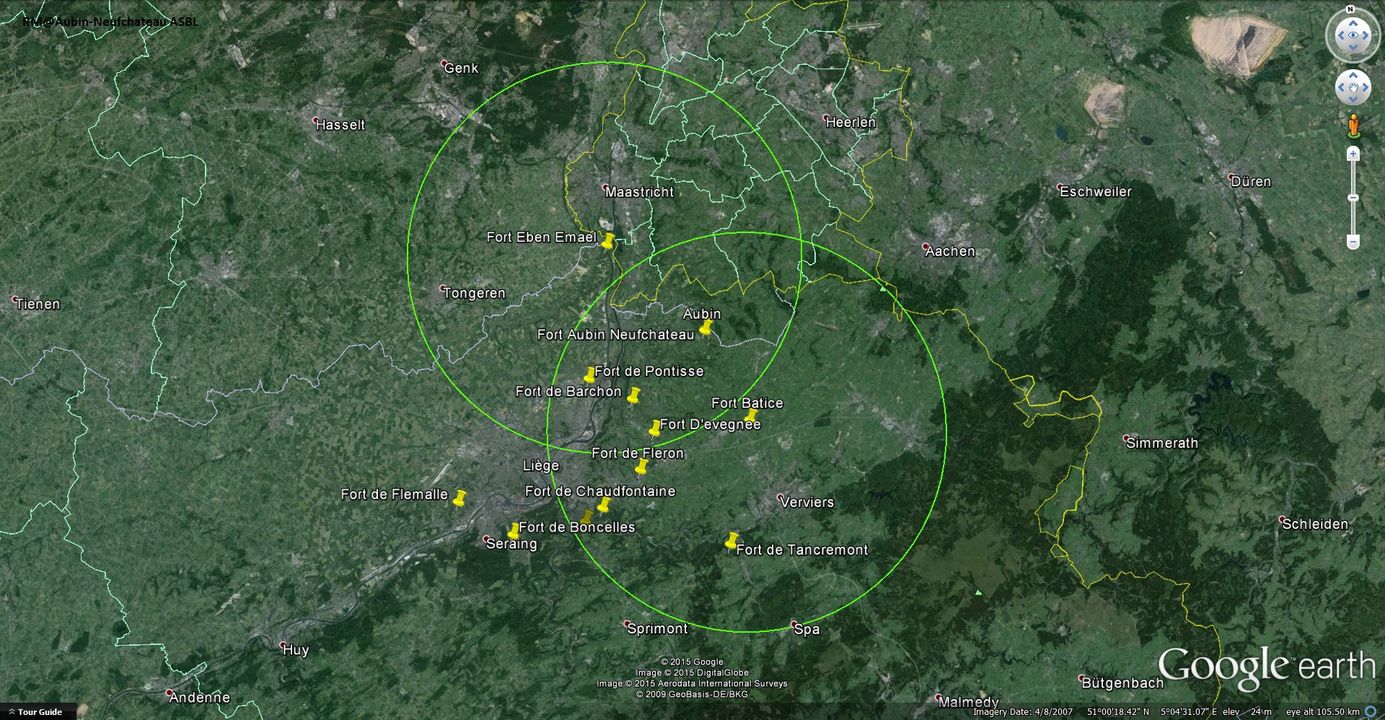Open the Fort de Pontisse pushpin

589,375
